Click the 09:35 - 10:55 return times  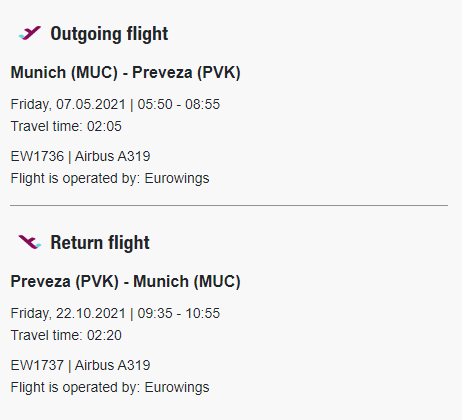point(179,313)
